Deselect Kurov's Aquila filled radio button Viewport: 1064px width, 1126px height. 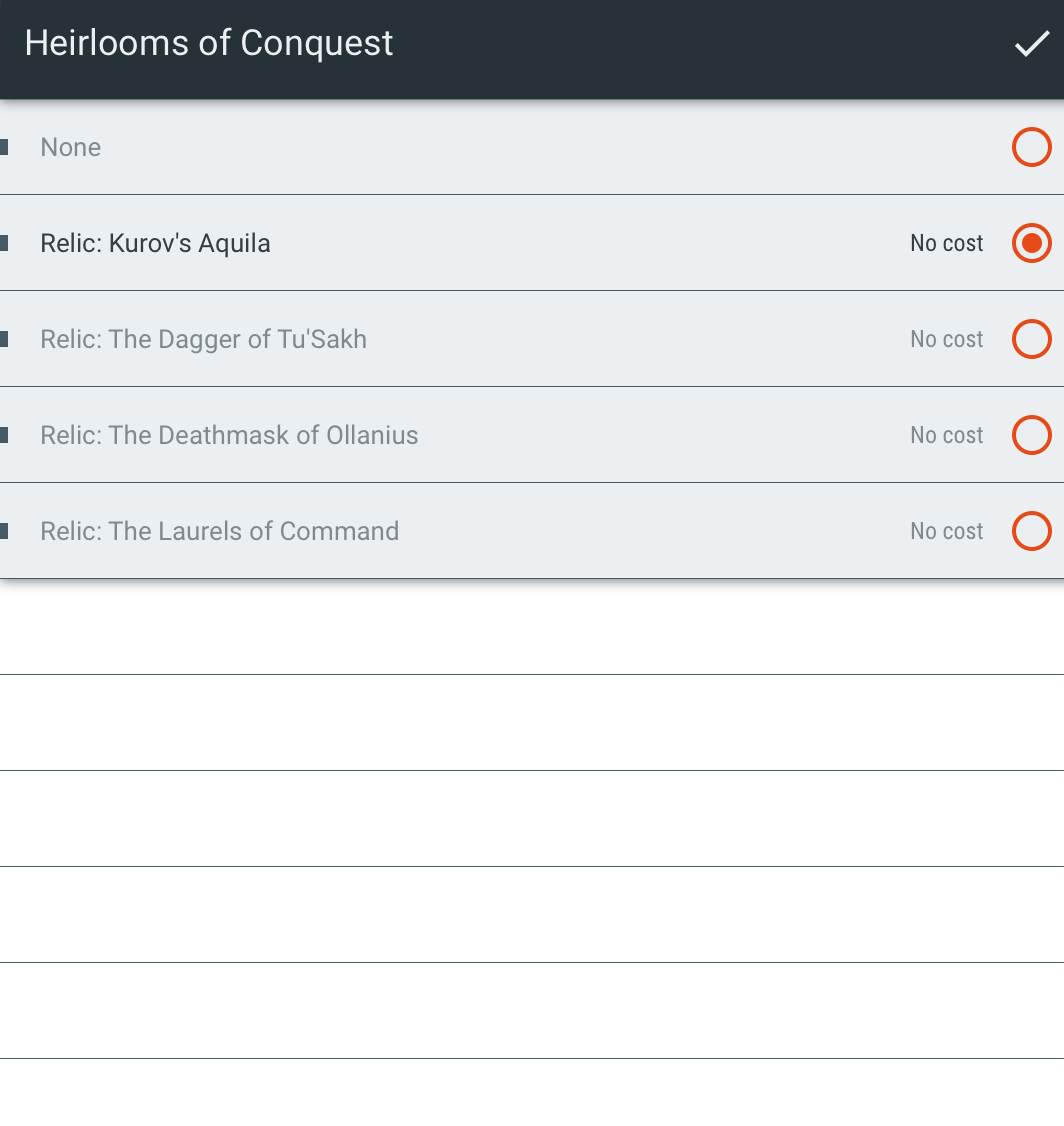tap(1032, 243)
